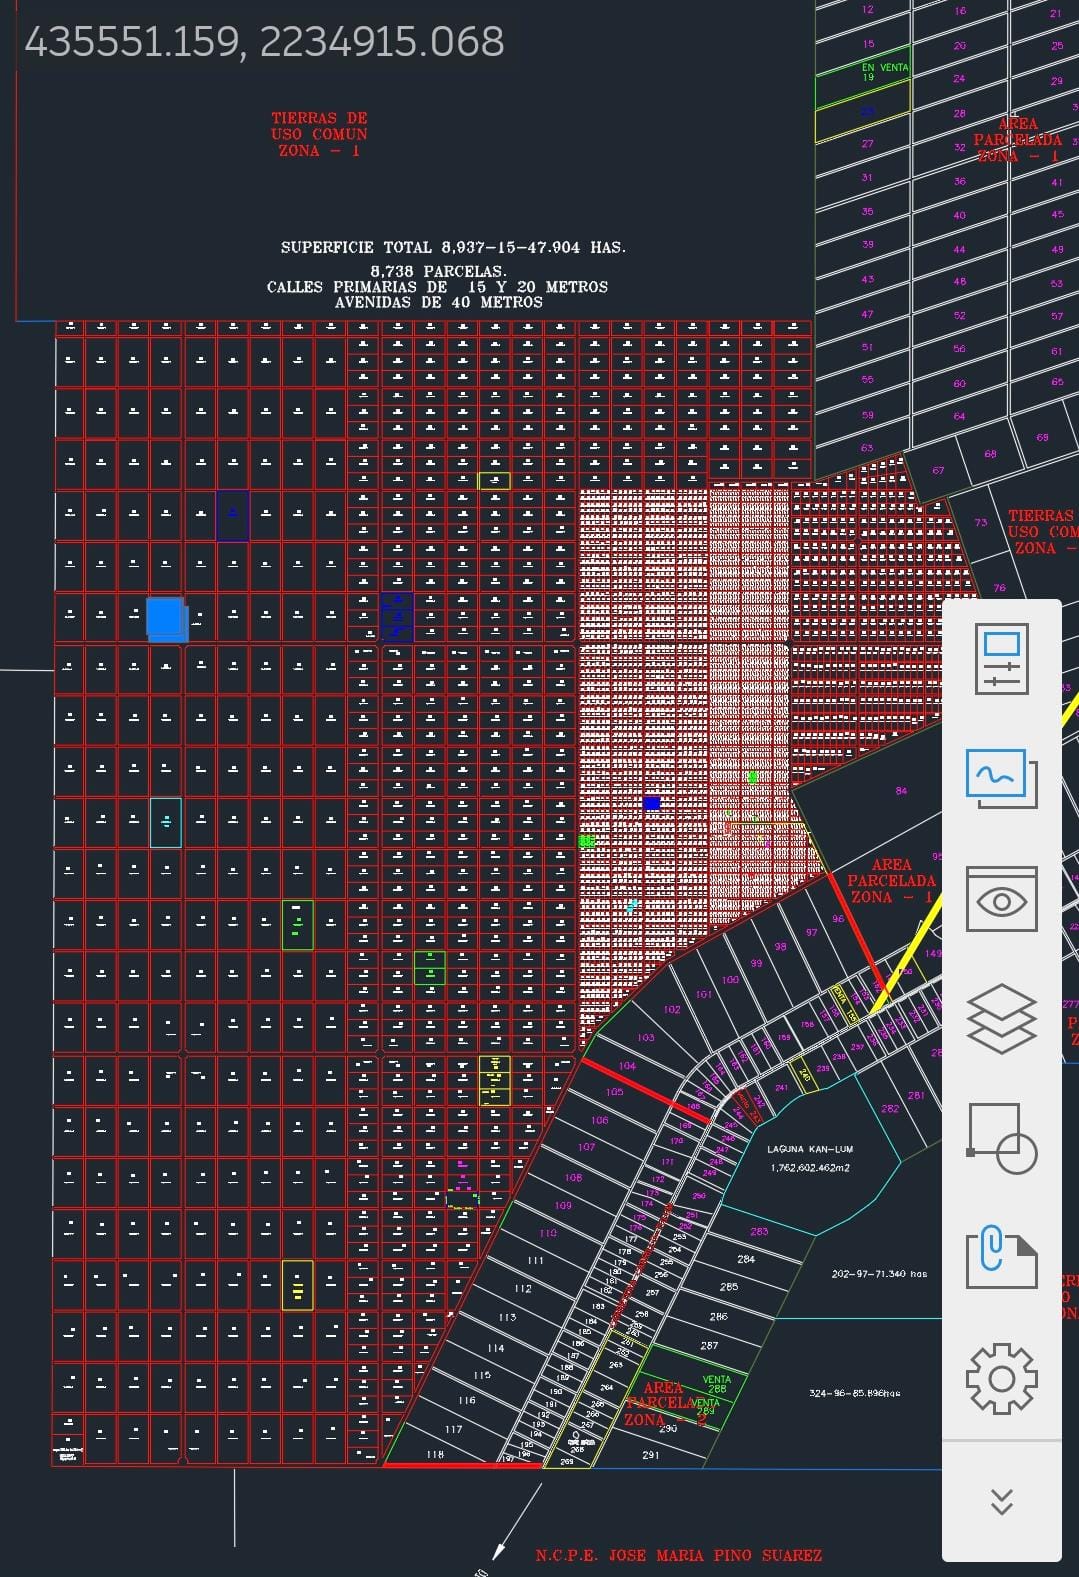Select the N.C.P.E. Jose Maria Pino Suarez text
This screenshot has height=1577, width=1079.
coord(678,1555)
